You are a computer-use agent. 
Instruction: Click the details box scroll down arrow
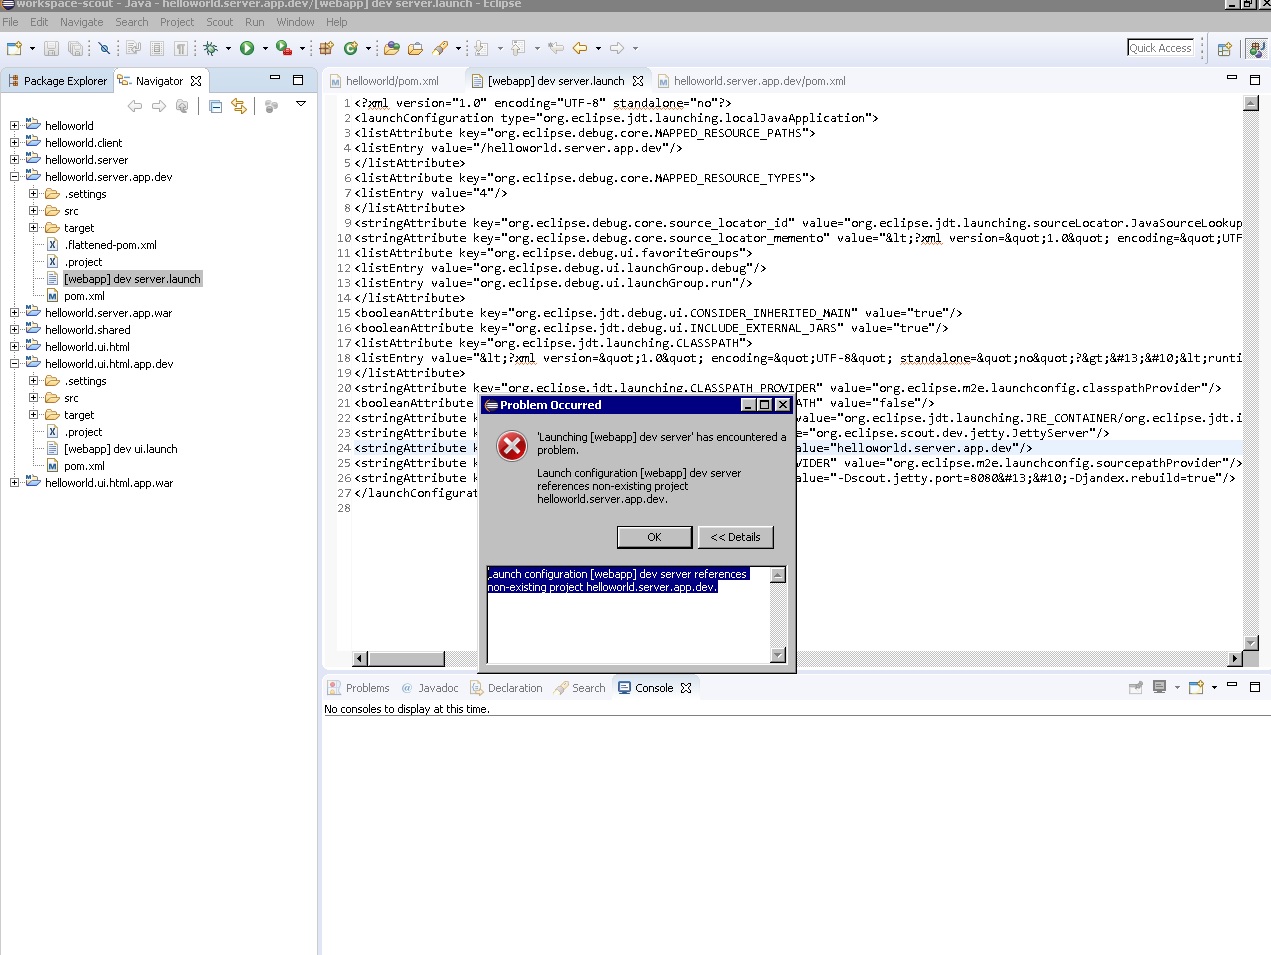(778, 655)
